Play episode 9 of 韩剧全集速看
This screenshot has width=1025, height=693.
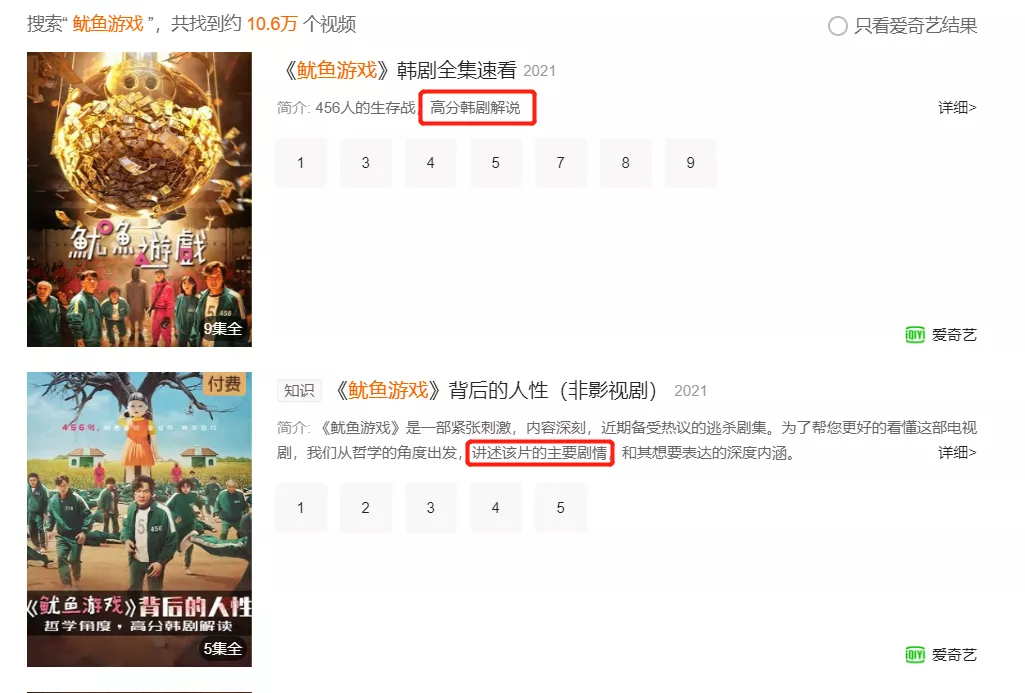pyautogui.click(x=690, y=163)
